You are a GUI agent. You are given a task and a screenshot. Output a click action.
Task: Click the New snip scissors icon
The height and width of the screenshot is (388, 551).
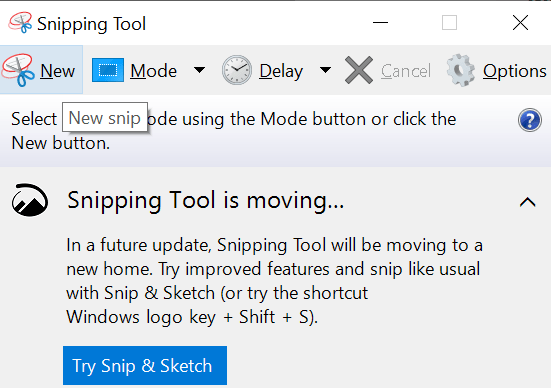pos(18,70)
